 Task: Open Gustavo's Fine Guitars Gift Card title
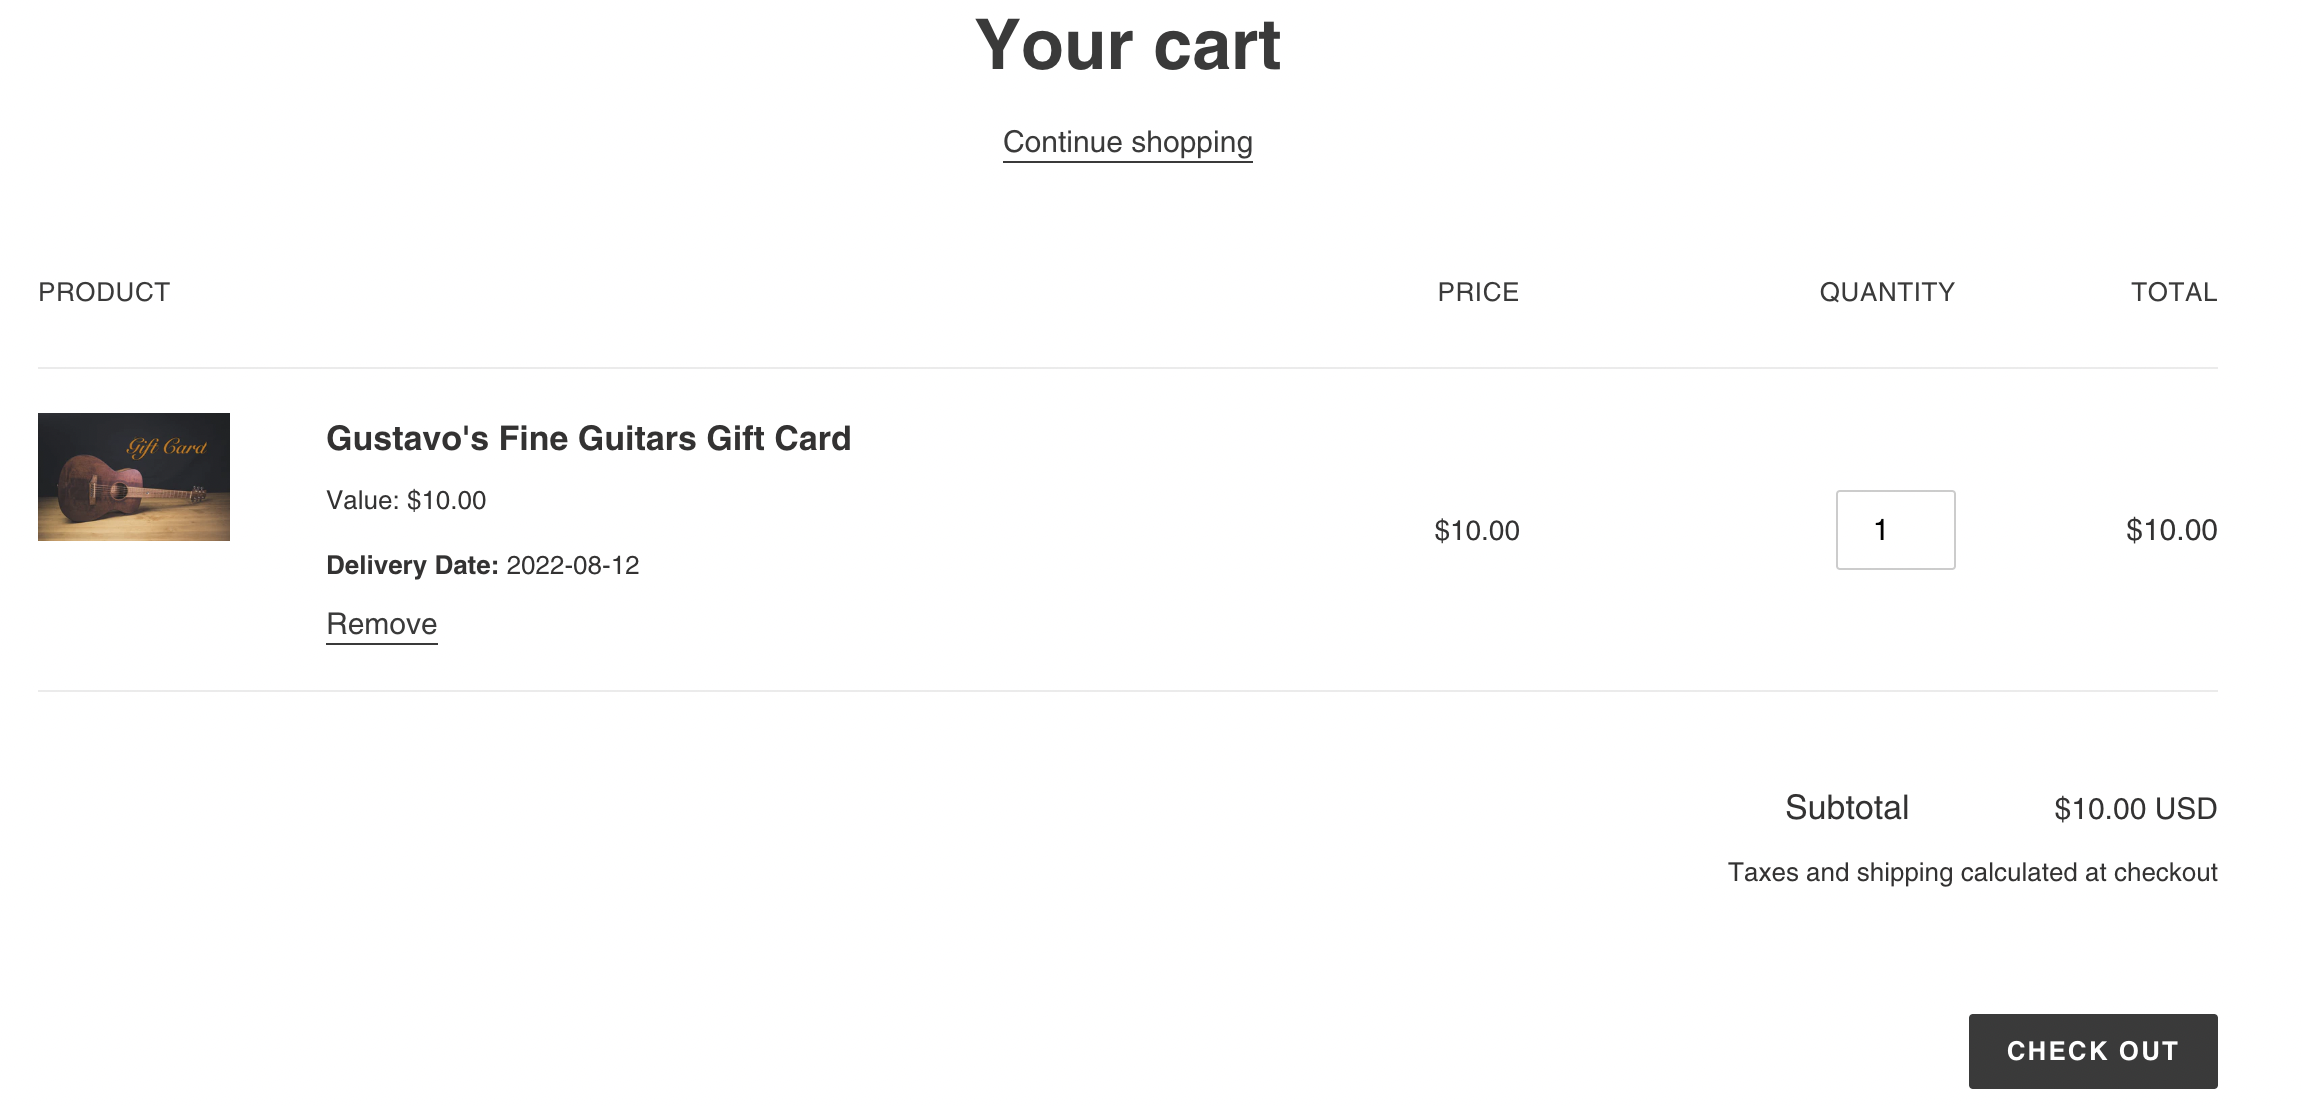coord(588,438)
